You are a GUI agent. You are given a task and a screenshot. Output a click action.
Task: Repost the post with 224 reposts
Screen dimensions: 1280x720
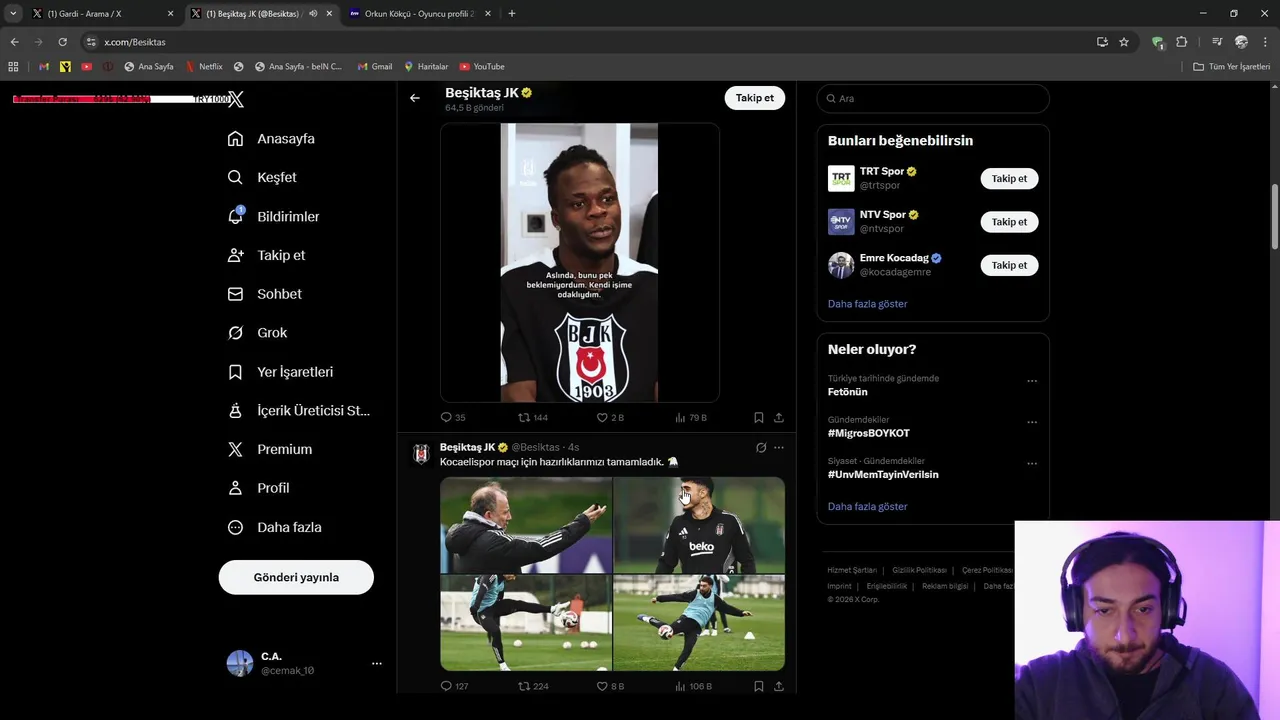[x=533, y=686]
